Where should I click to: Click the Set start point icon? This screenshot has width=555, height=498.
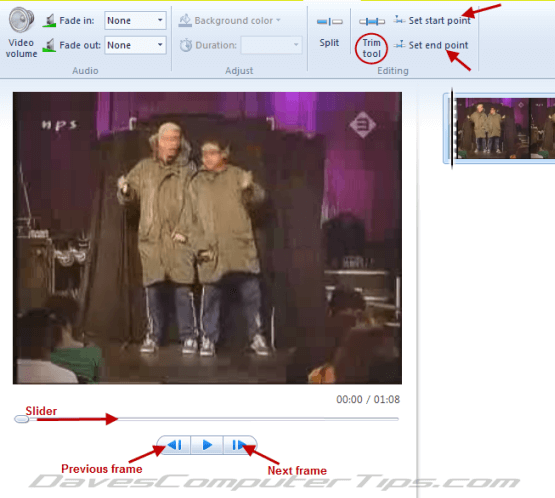coord(399,20)
